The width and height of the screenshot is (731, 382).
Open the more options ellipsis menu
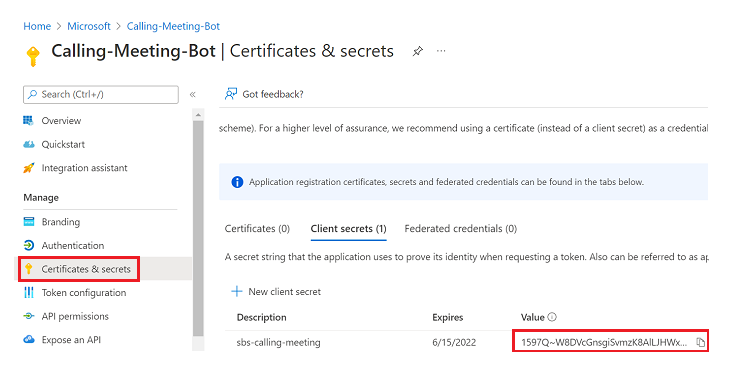pos(441,51)
